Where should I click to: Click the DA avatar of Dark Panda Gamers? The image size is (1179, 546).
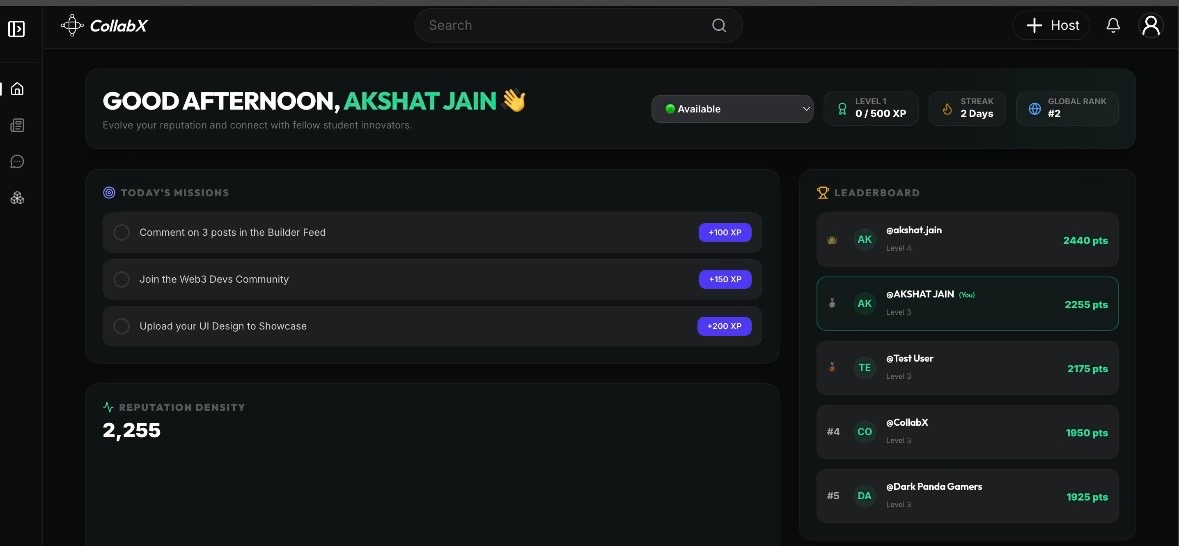pos(865,496)
